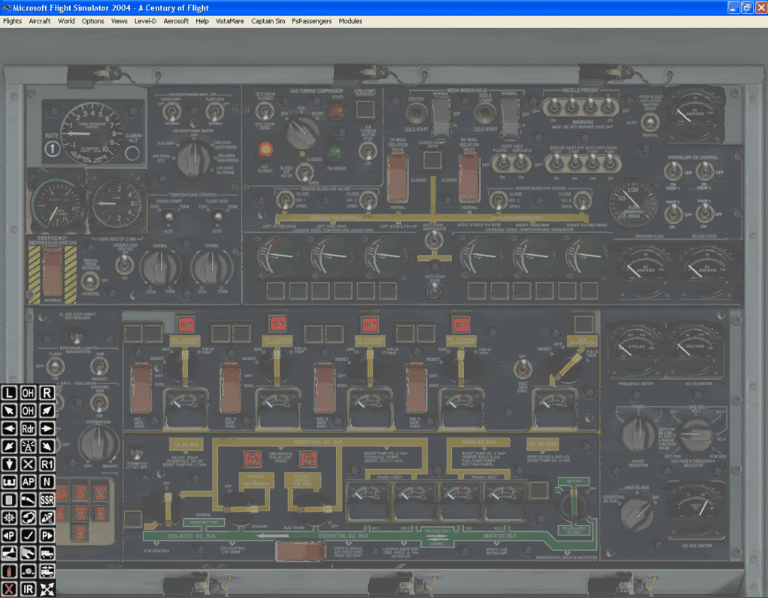This screenshot has height=598, width=768.
Task: Click the R1 panel icon
Action: pos(46,463)
